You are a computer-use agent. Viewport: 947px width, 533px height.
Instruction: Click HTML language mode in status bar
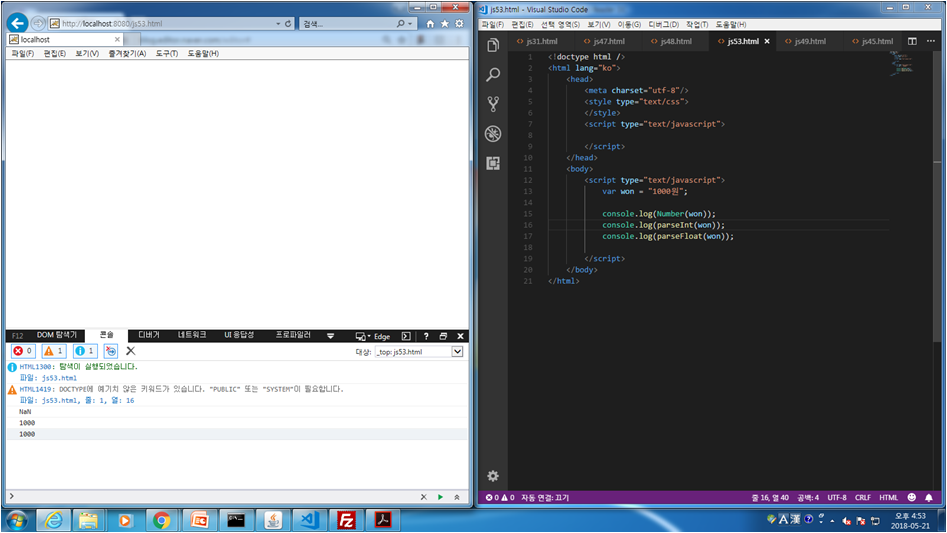tap(888, 497)
